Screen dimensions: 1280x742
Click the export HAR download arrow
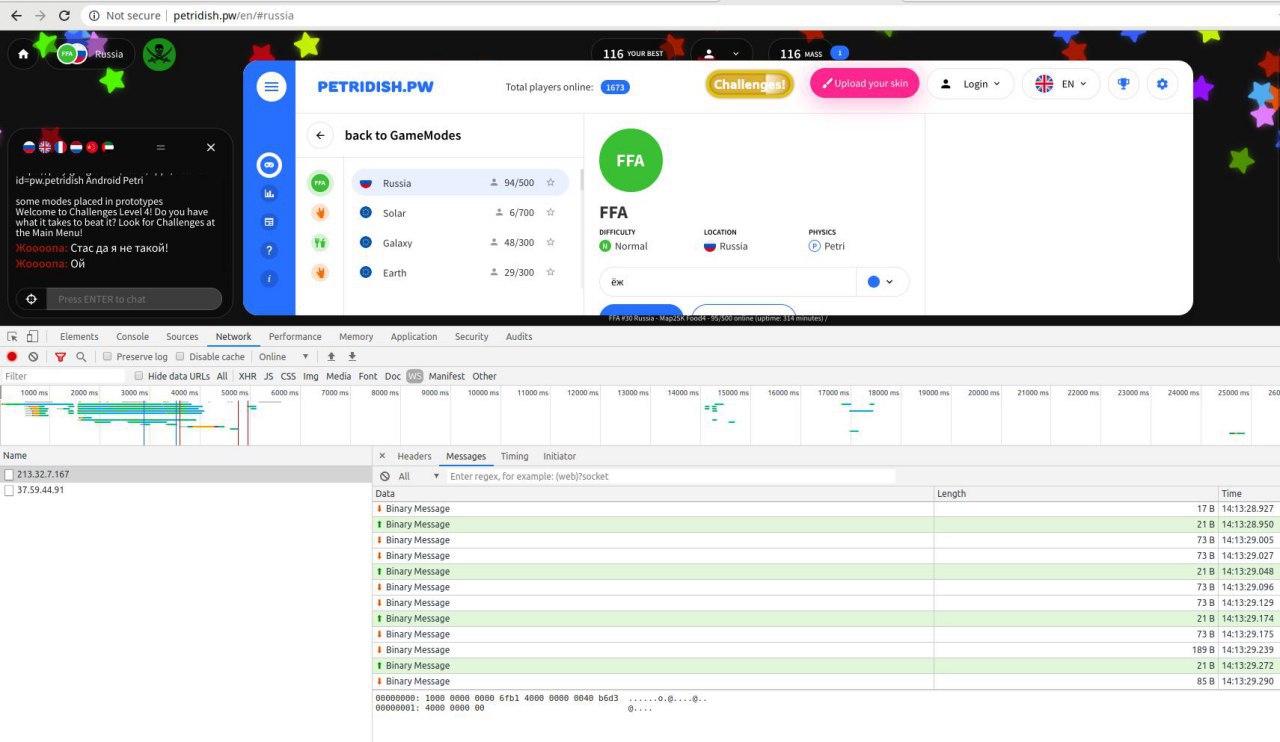pos(352,357)
